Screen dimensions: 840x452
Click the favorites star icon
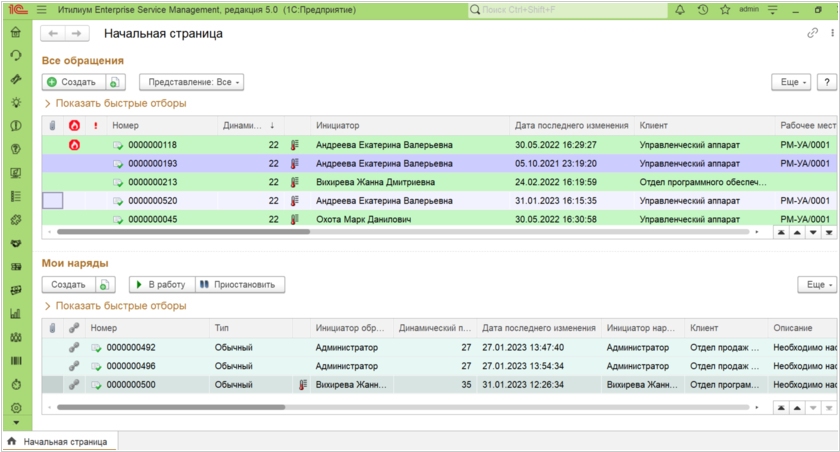tap(723, 9)
